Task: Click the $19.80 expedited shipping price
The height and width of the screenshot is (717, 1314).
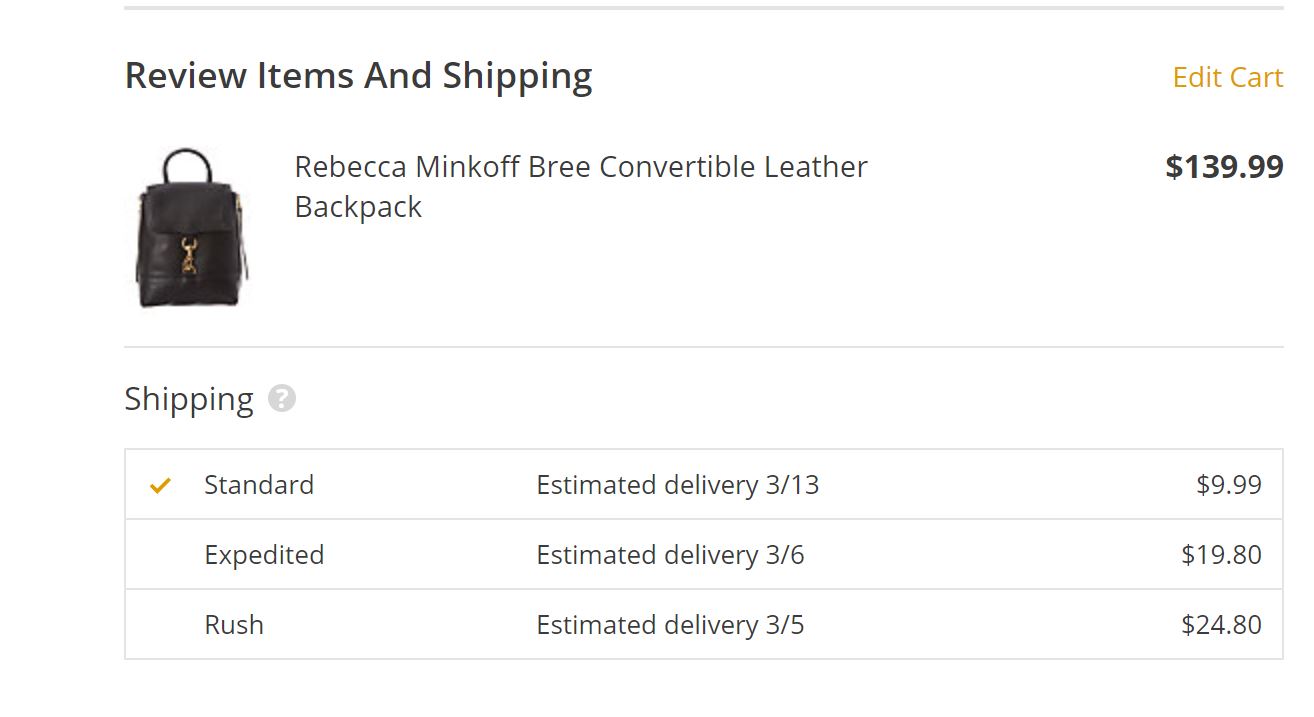Action: click(1221, 555)
